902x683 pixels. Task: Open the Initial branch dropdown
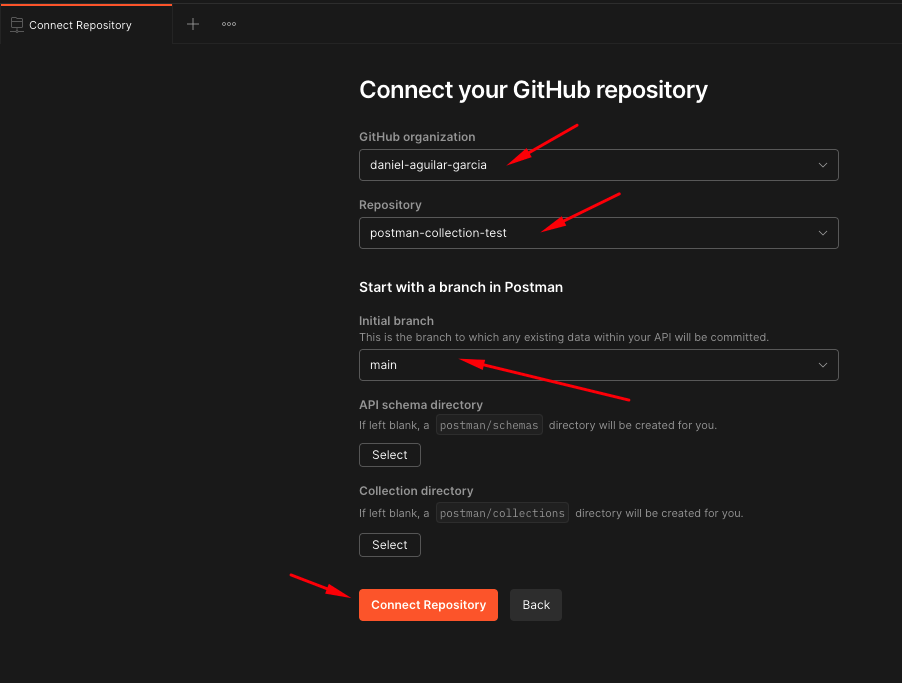coord(598,365)
